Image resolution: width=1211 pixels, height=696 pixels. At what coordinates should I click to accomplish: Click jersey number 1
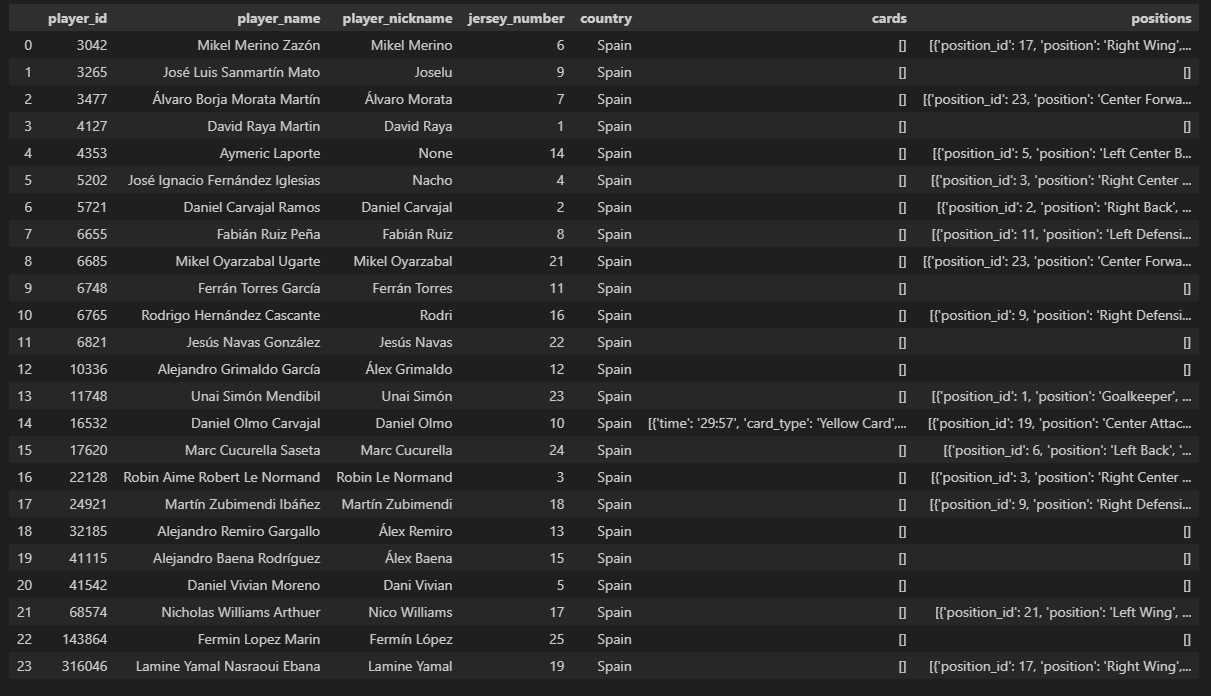561,126
